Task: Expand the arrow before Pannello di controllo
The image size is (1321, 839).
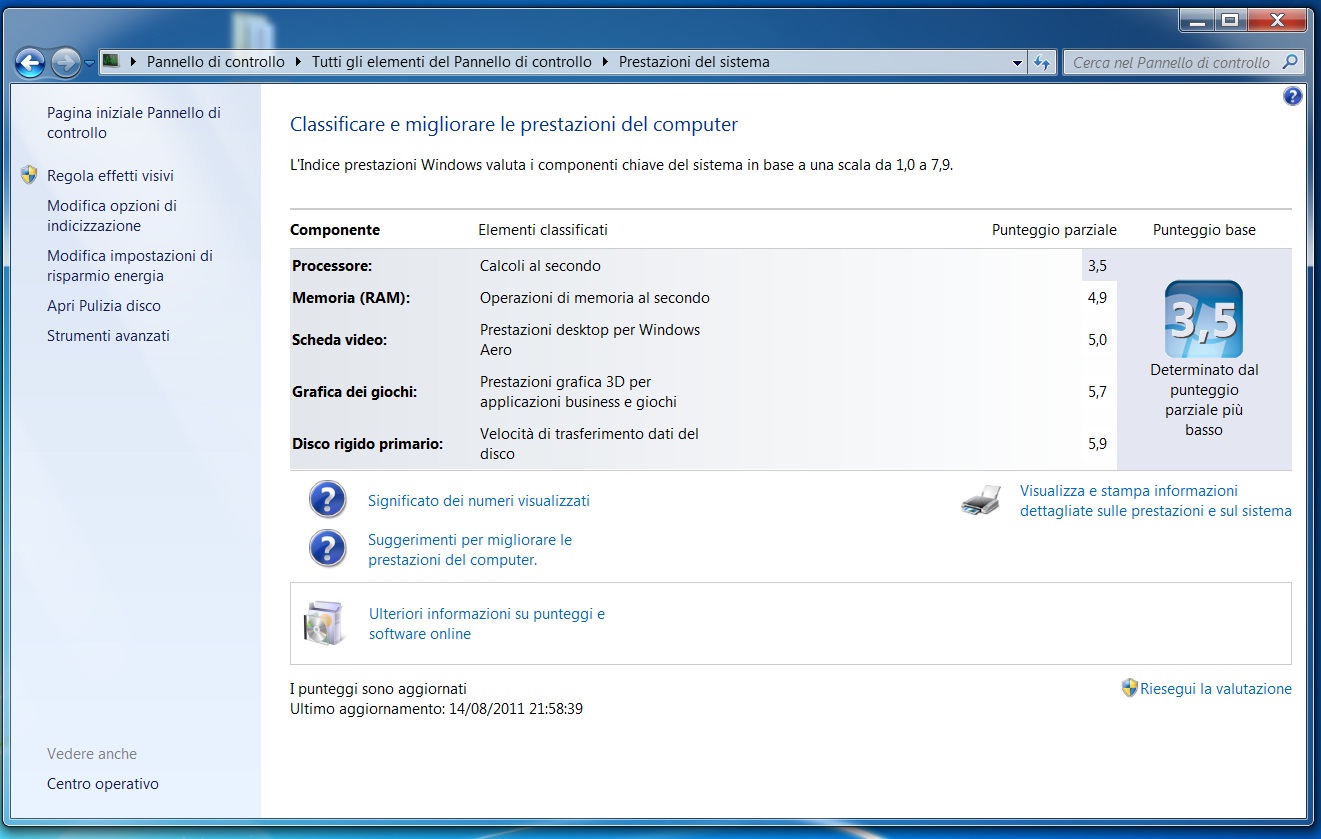Action: point(134,62)
